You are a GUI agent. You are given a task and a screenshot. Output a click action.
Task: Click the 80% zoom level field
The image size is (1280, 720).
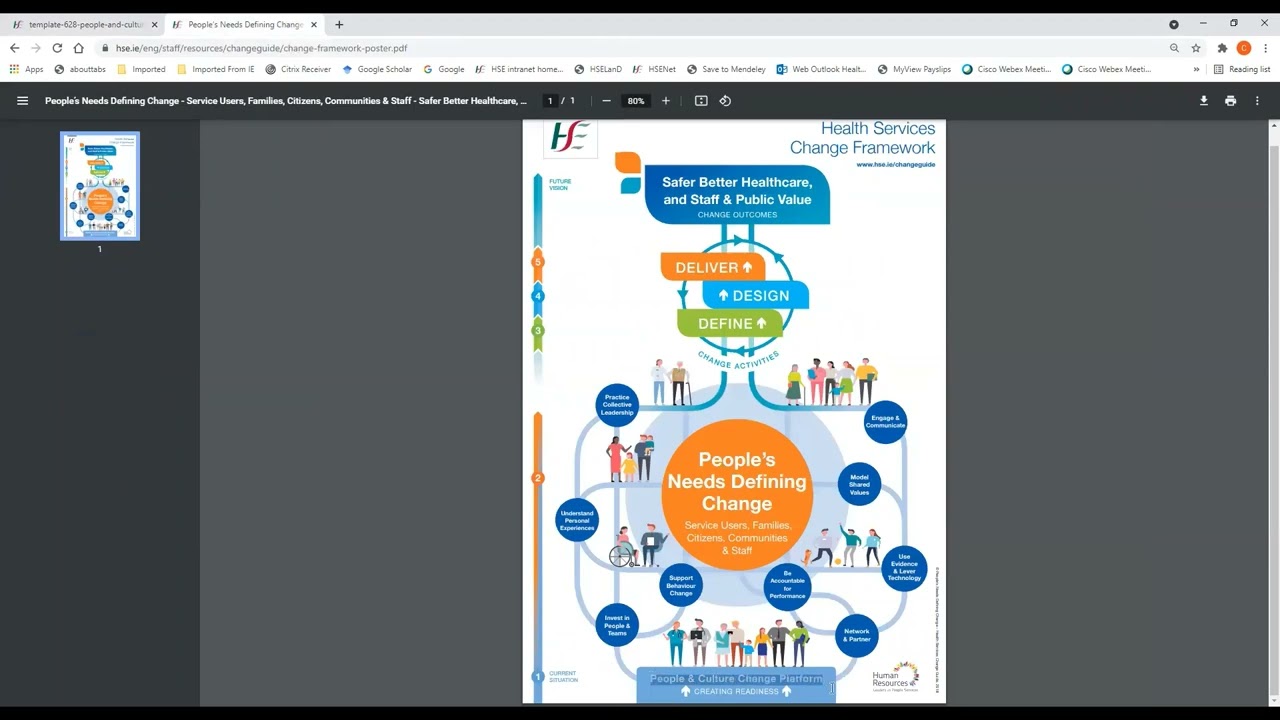(636, 101)
